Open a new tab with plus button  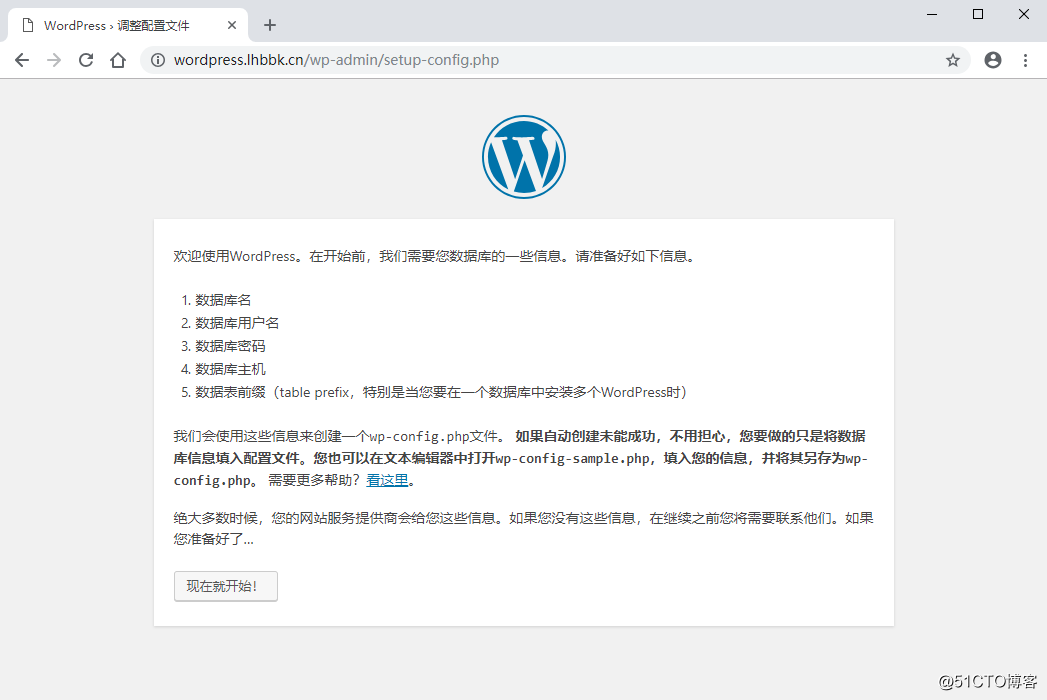(270, 25)
